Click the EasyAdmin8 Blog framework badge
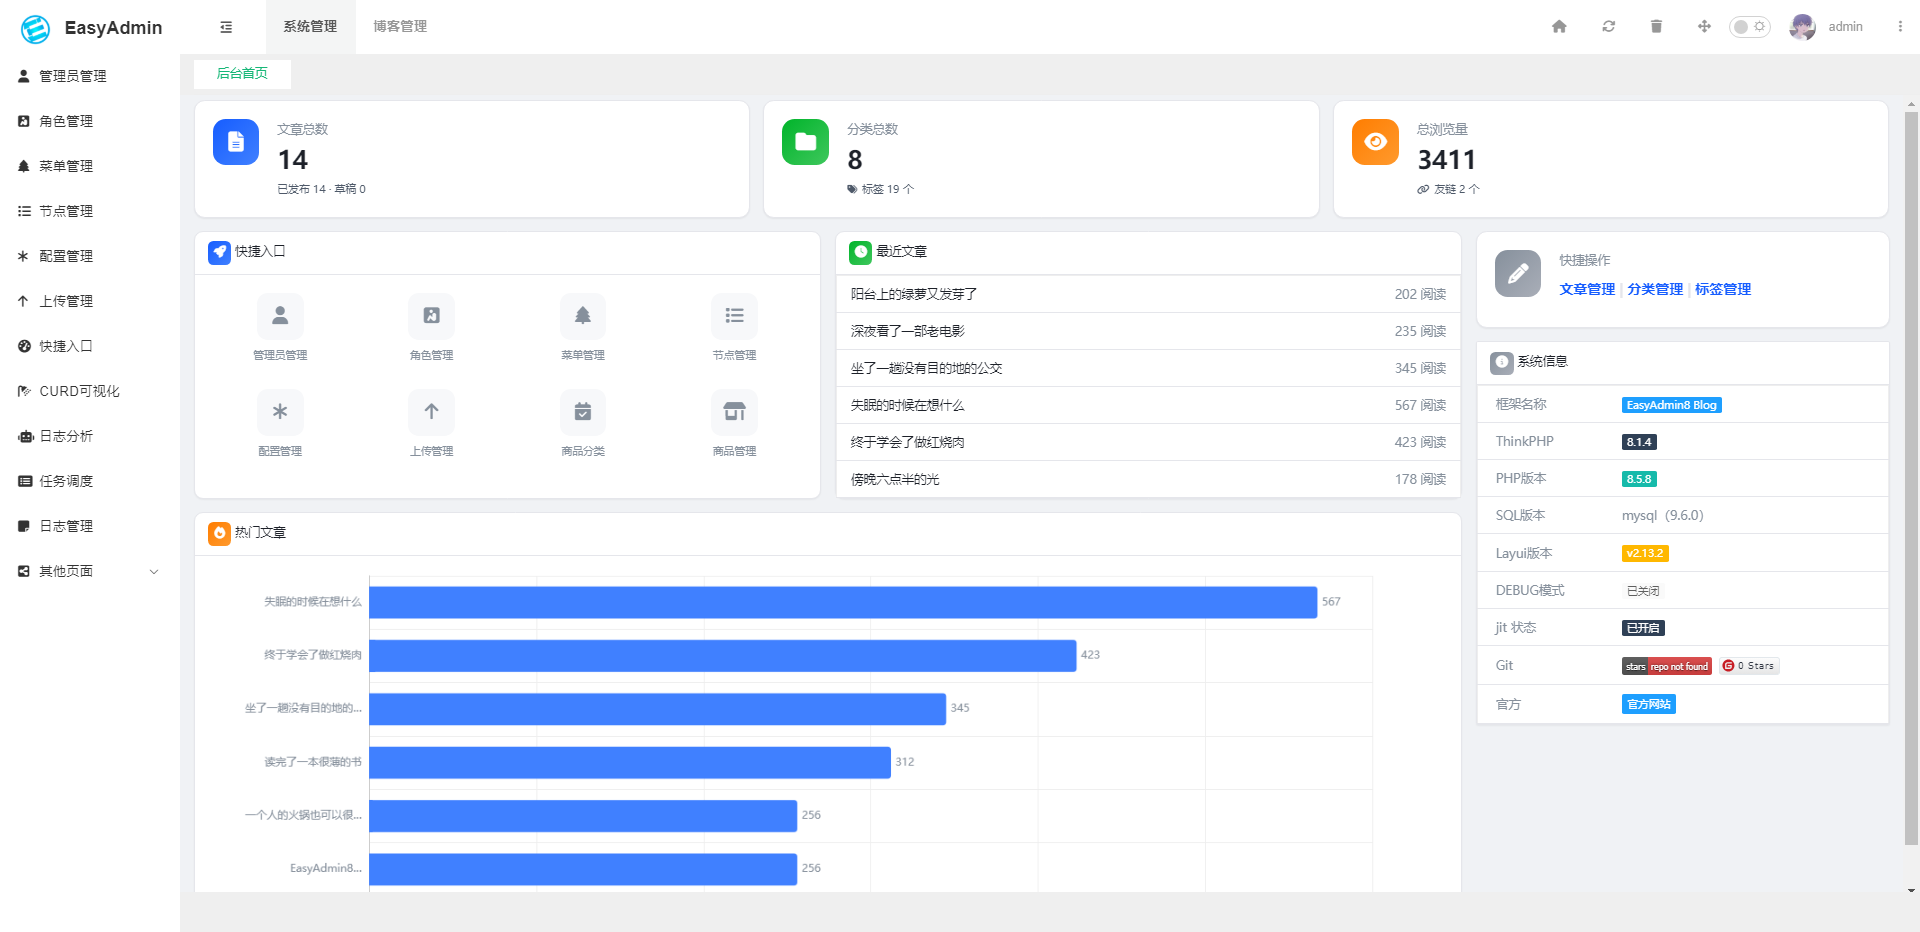The image size is (1920, 932). coord(1671,405)
